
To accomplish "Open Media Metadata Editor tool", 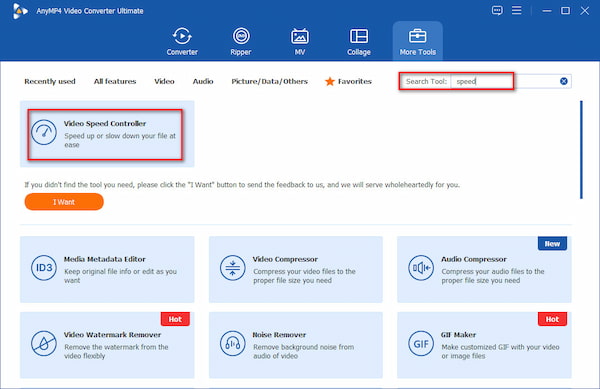I will 107,269.
